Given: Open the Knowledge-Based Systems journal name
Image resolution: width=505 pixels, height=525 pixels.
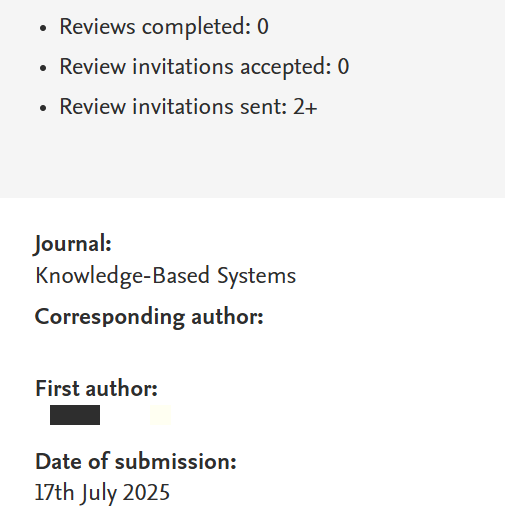Looking at the screenshot, I should 165,276.
